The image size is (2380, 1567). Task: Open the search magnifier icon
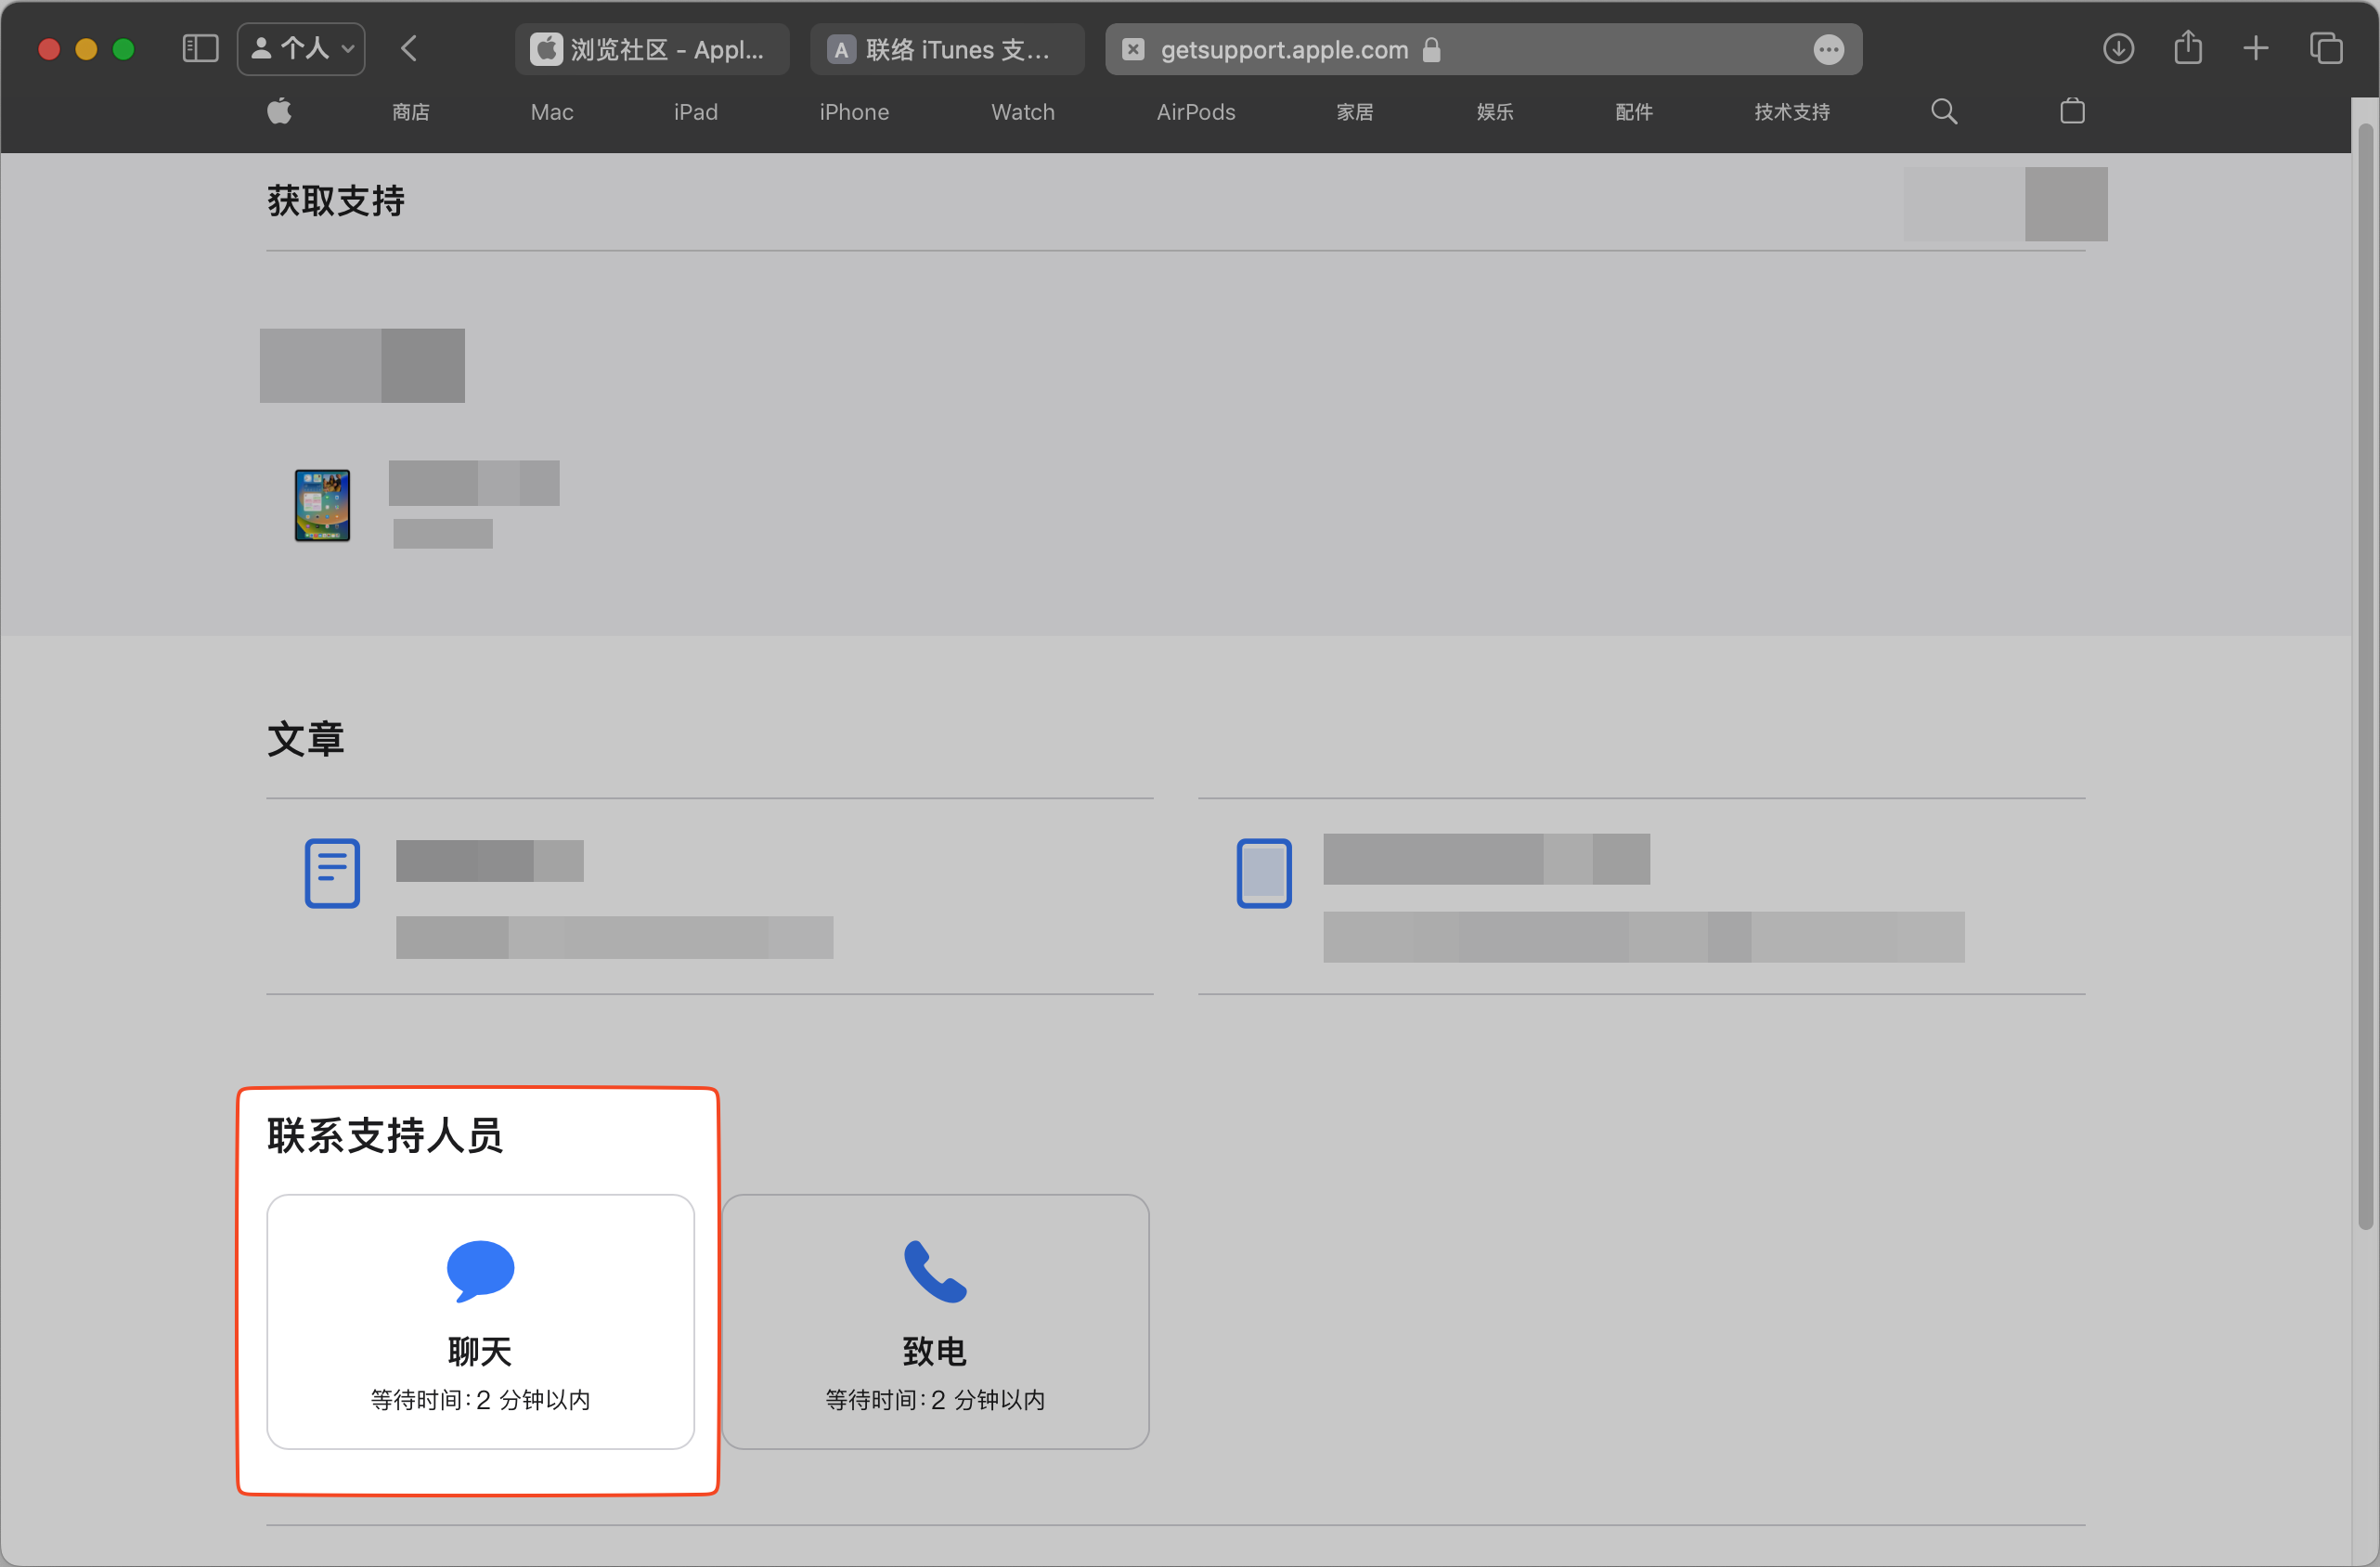pyautogui.click(x=1943, y=111)
